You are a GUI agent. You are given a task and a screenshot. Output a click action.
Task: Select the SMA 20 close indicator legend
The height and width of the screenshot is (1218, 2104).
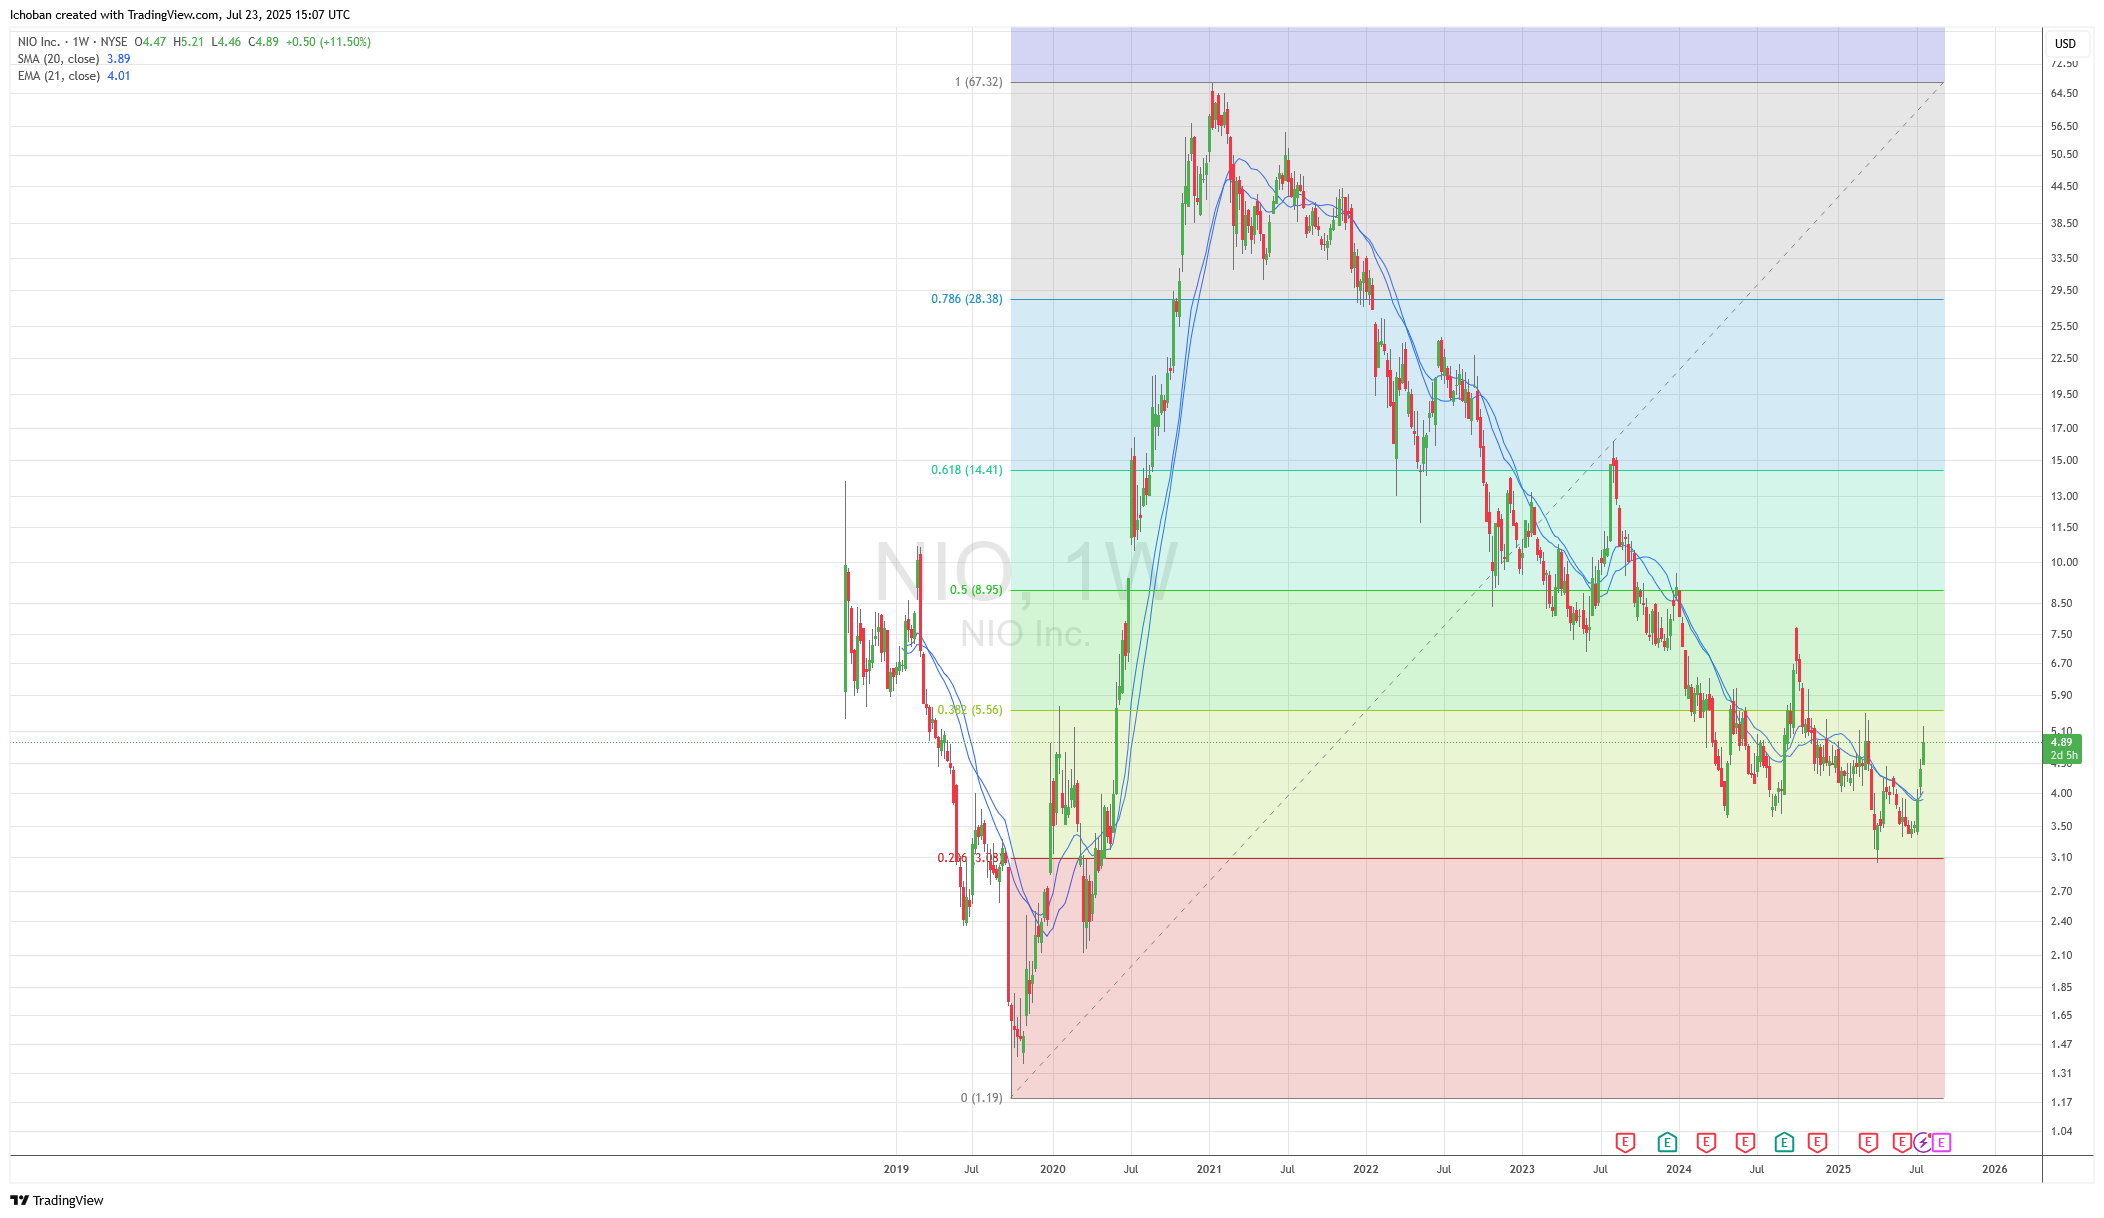pyautogui.click(x=59, y=59)
